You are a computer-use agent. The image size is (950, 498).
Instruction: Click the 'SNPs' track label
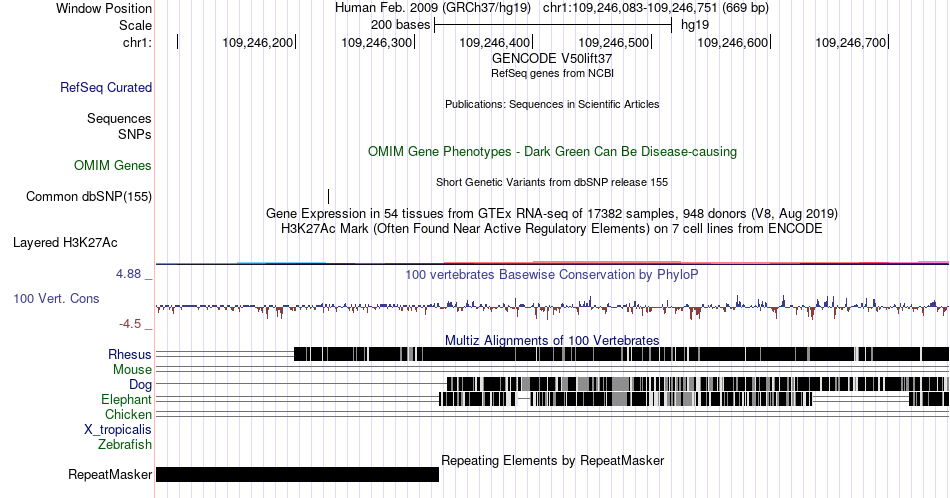click(x=135, y=134)
